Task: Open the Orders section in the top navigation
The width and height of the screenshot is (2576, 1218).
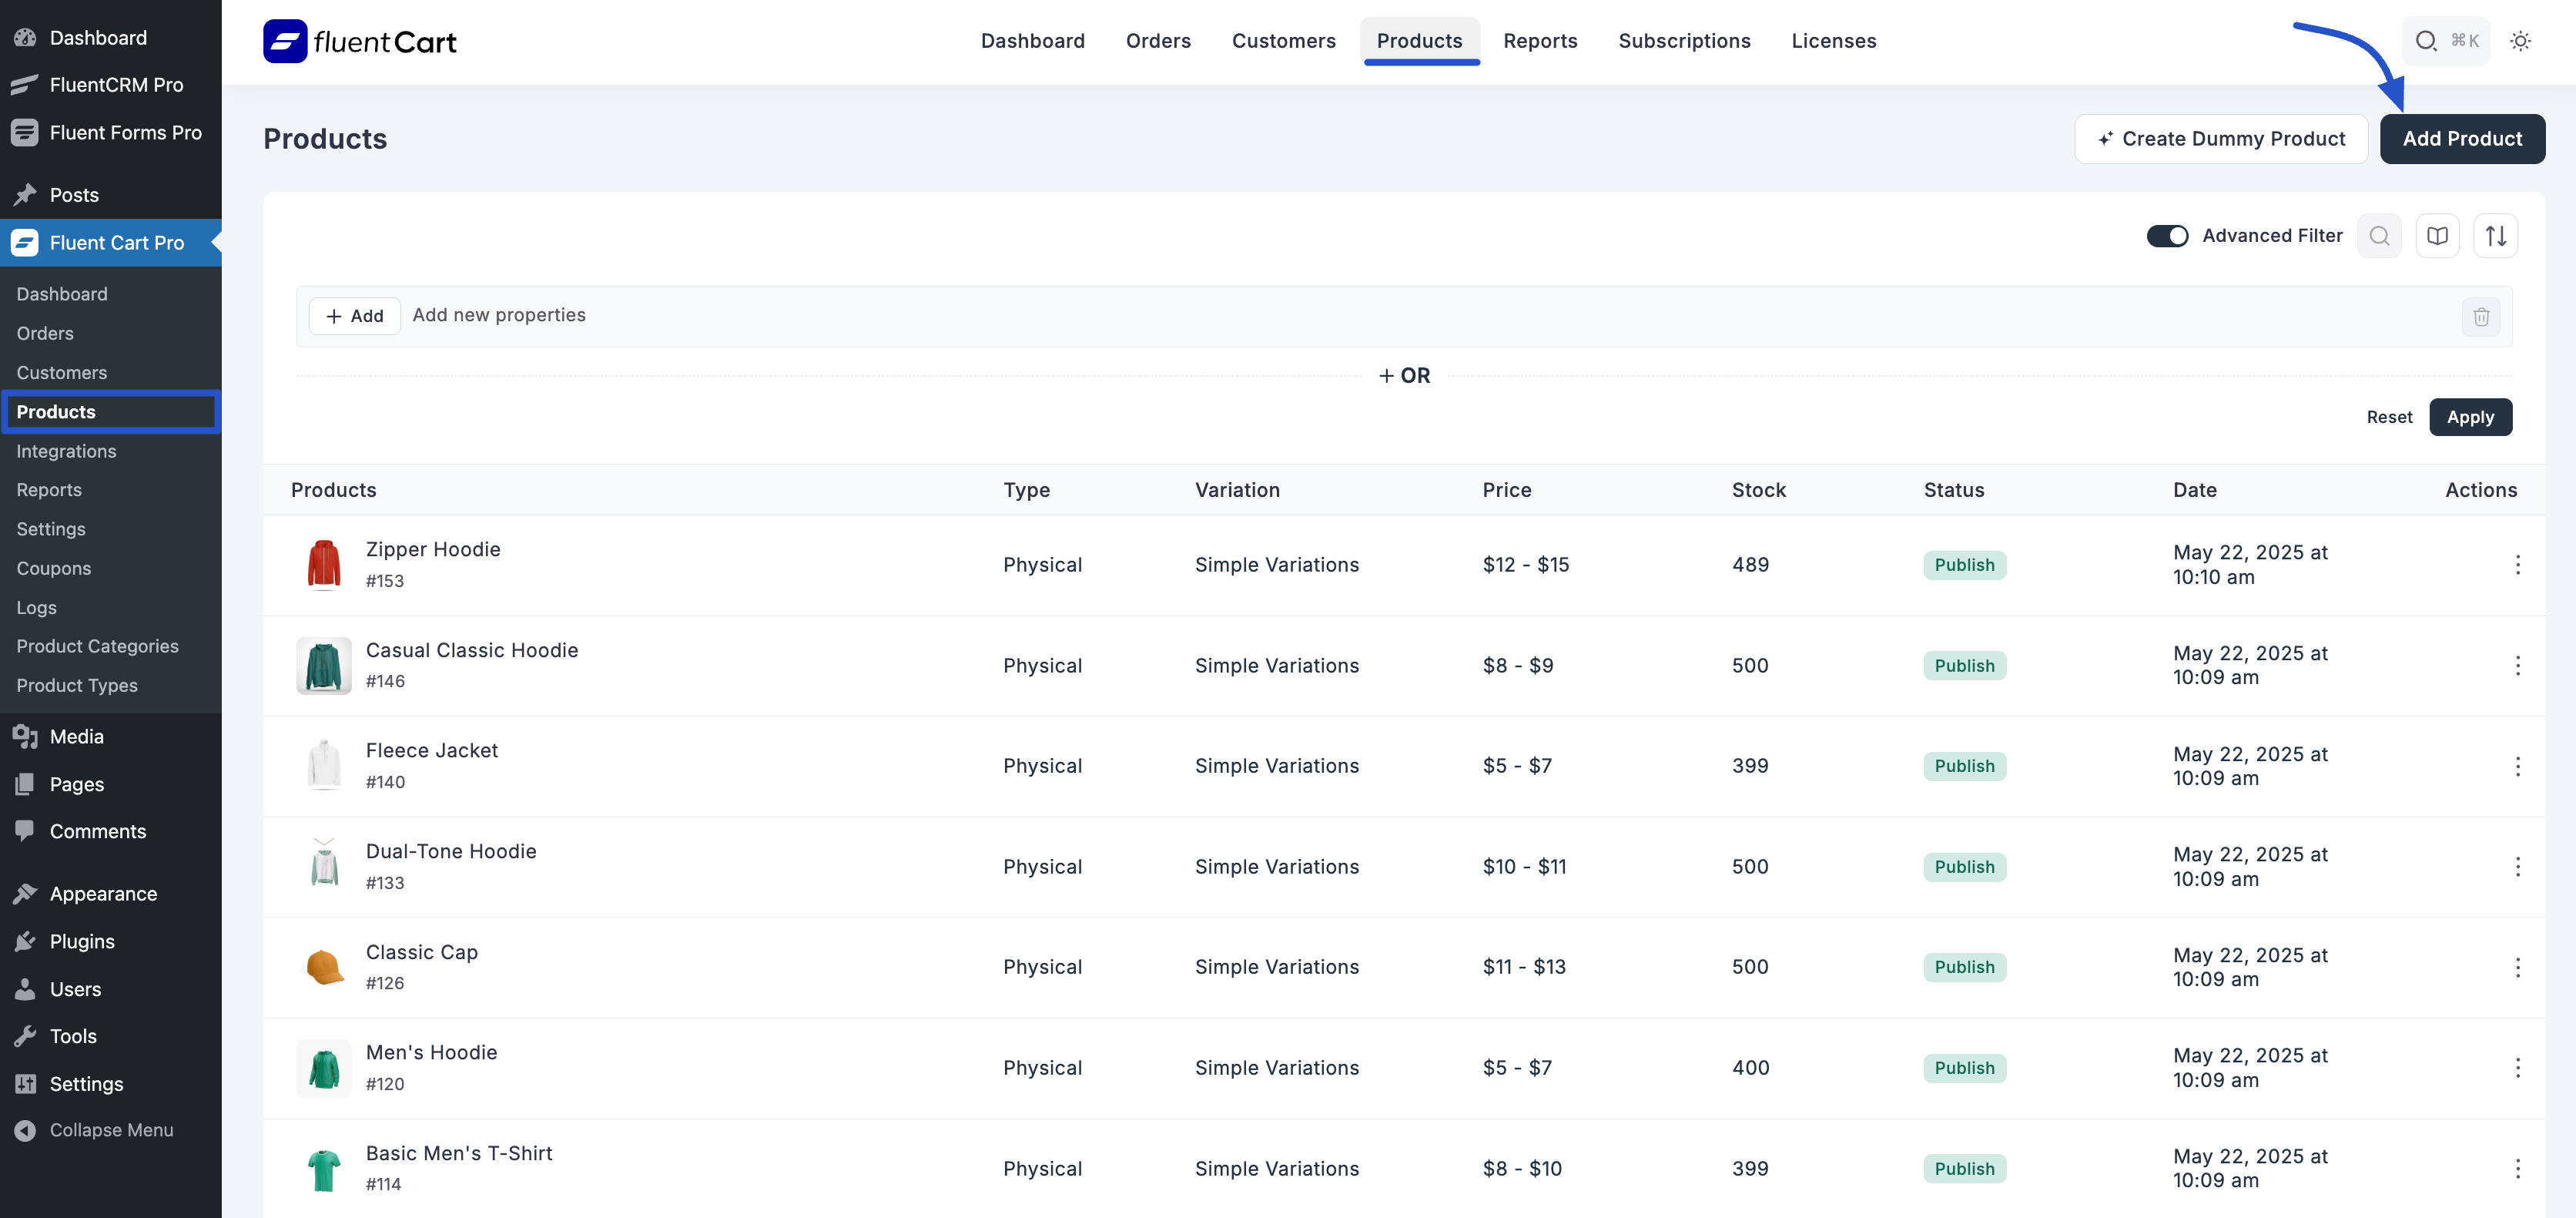Action: click(1158, 41)
